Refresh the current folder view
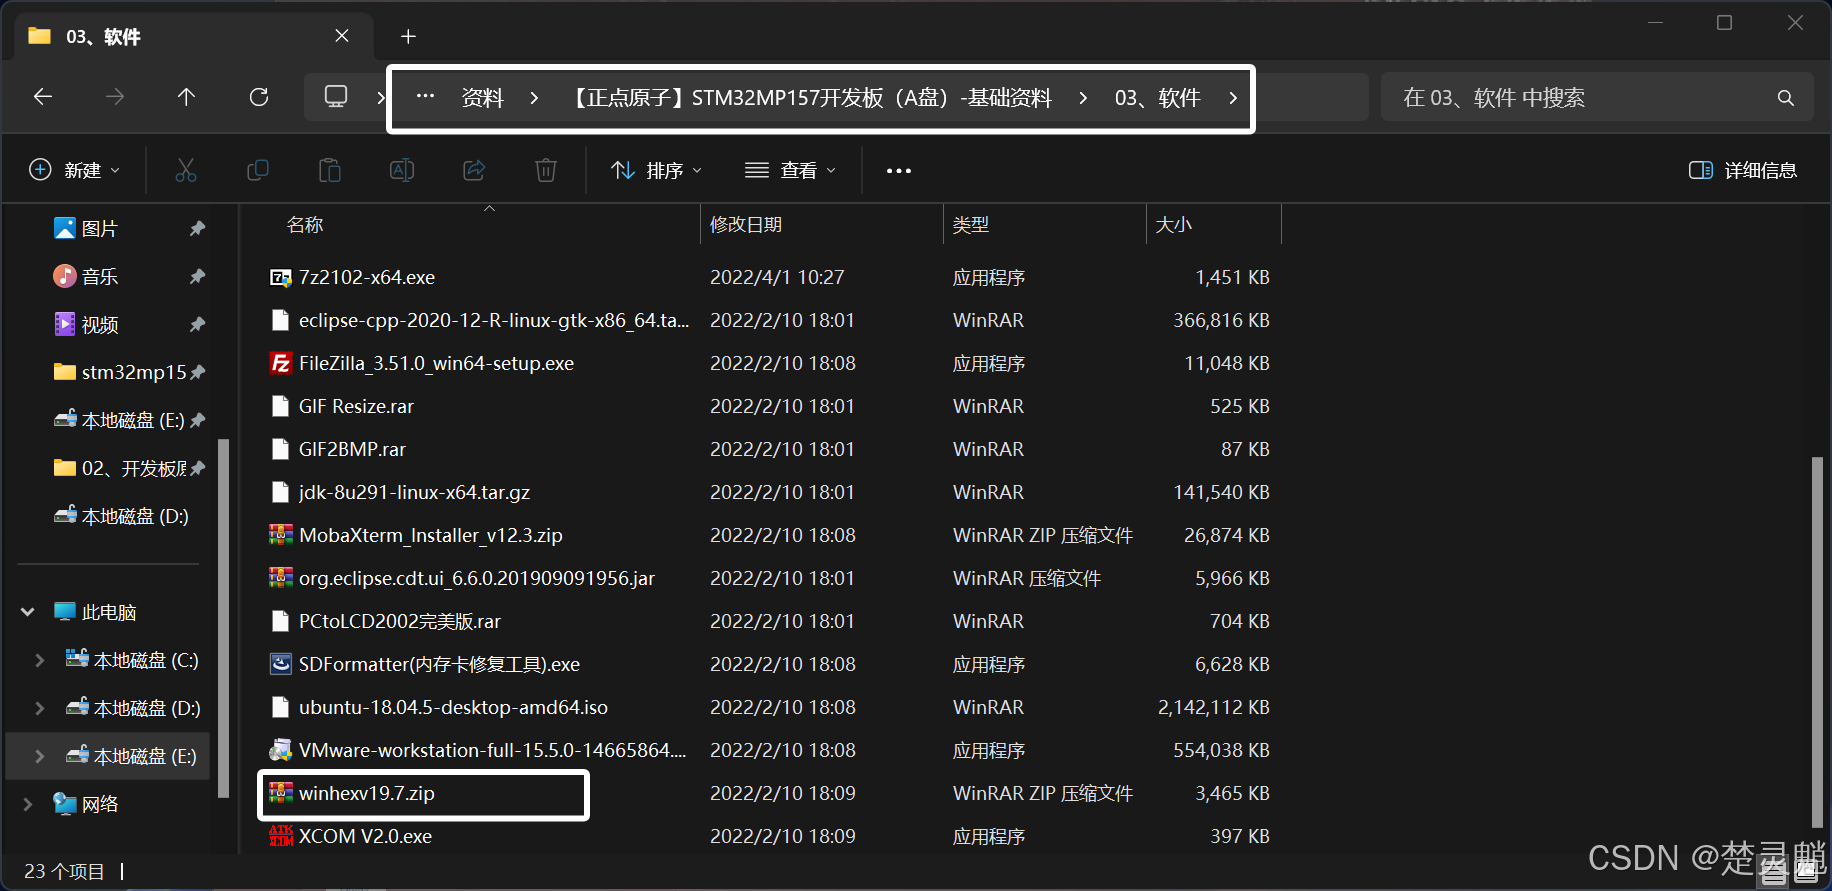The image size is (1832, 891). click(x=259, y=97)
